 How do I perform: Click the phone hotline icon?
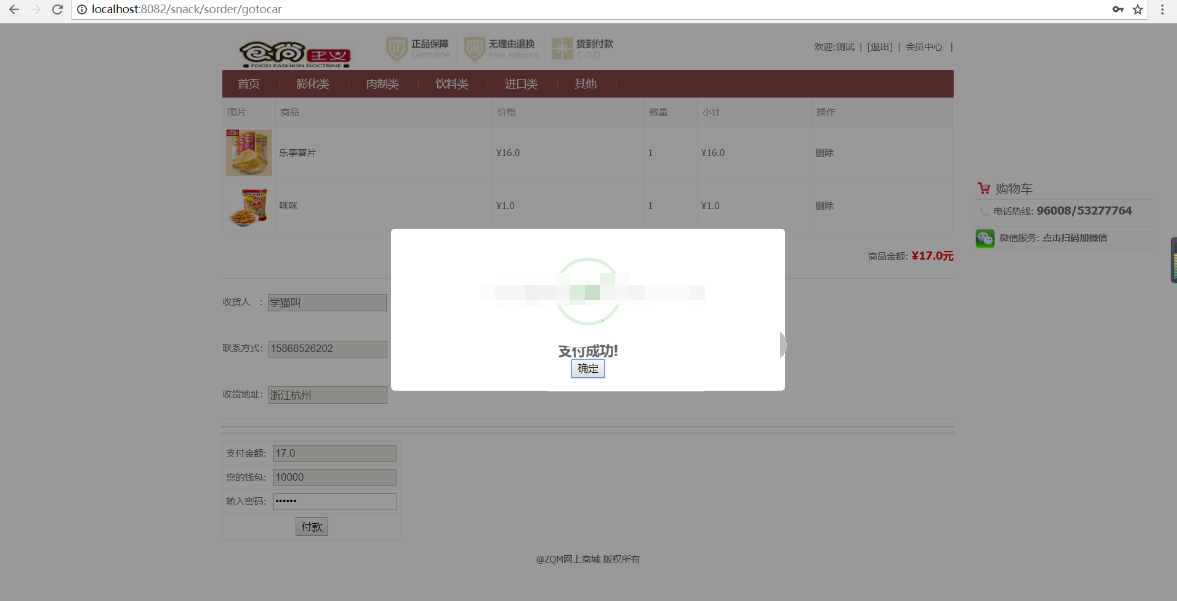pos(984,212)
